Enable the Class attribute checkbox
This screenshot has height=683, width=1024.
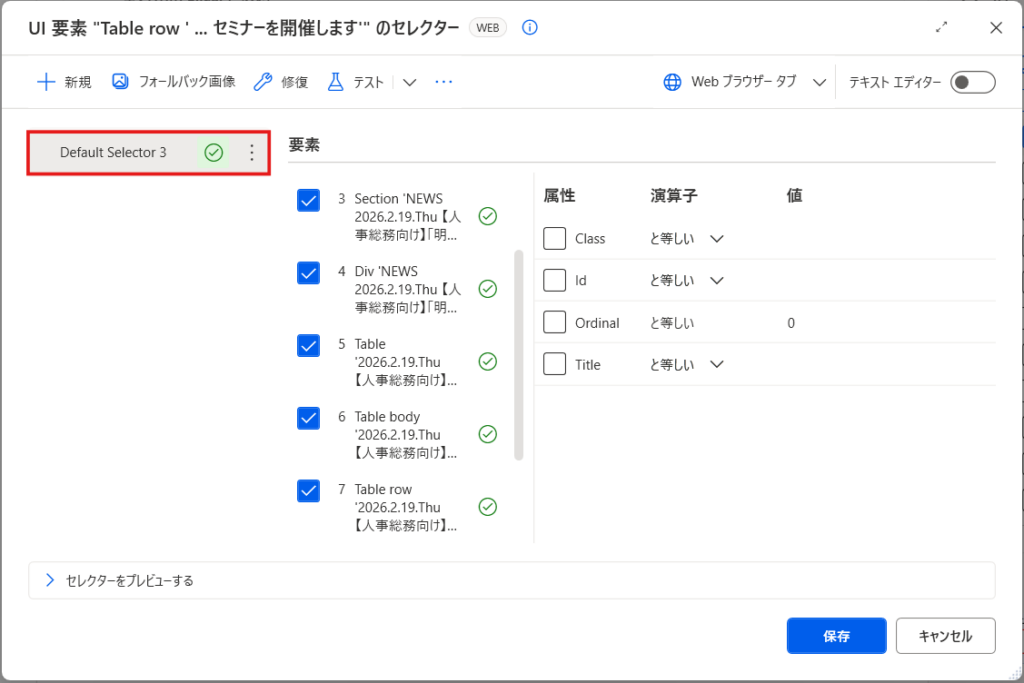(555, 239)
